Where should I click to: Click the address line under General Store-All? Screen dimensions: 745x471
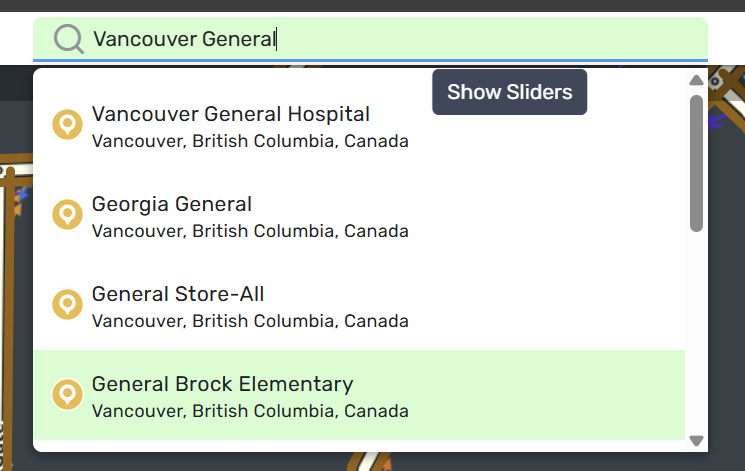250,321
